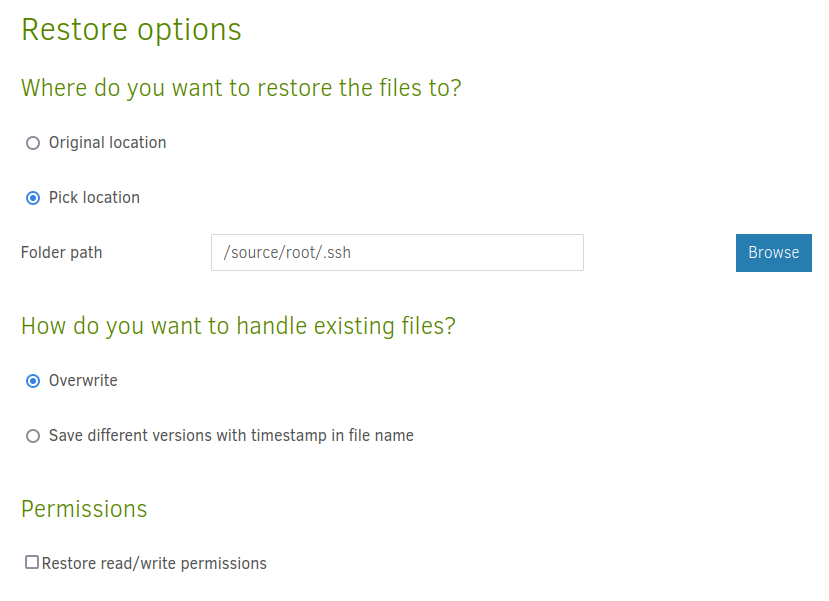829x601 pixels.
Task: Open the folder picker with Browse
Action: [773, 253]
